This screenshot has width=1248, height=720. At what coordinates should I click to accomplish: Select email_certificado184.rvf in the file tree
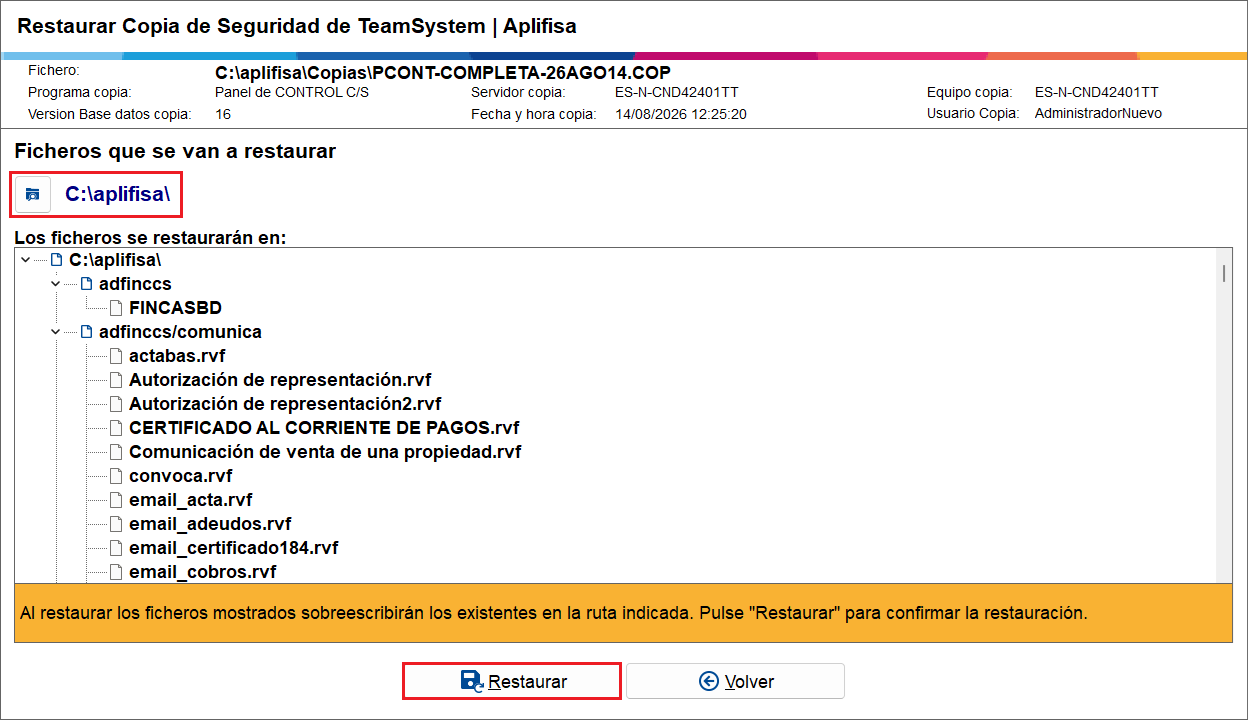point(234,548)
